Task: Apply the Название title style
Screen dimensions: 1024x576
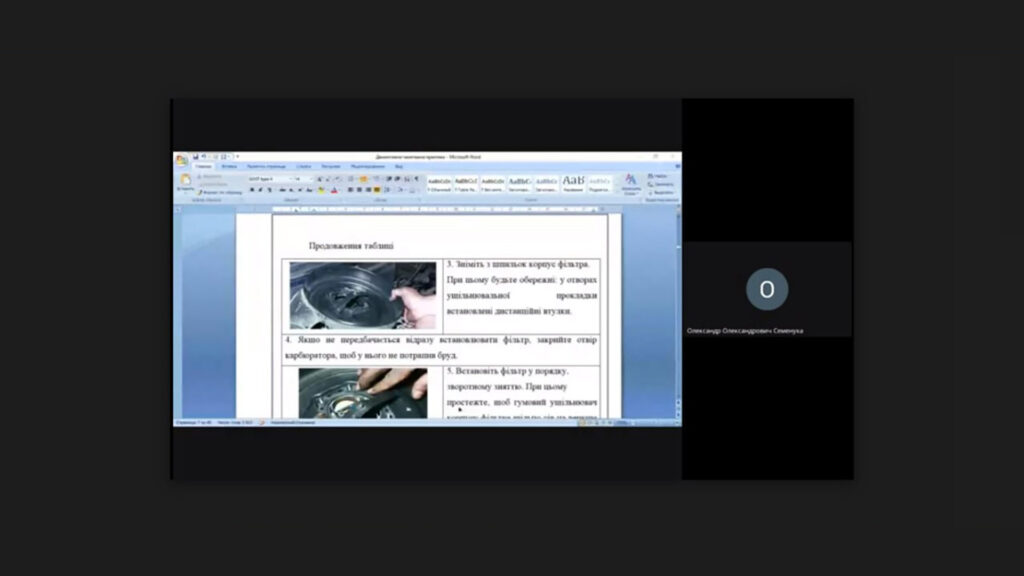Action: (x=573, y=184)
